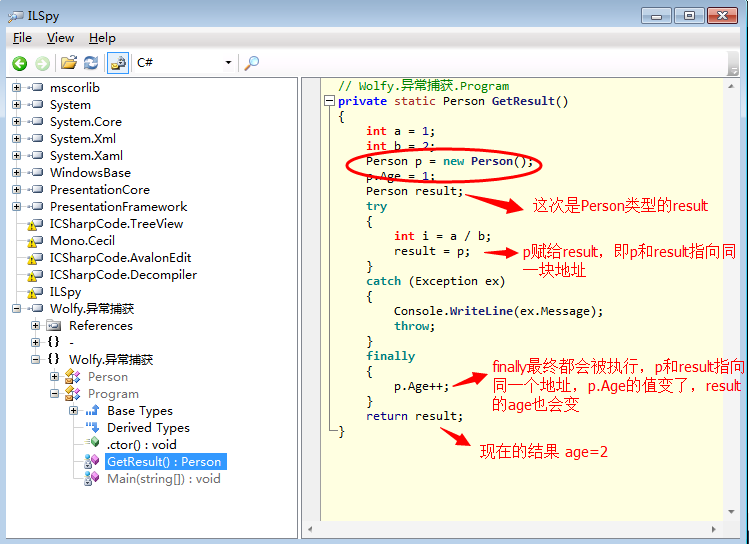
Task: Click the horizontal scrollbar right arrow
Action: coord(714,529)
